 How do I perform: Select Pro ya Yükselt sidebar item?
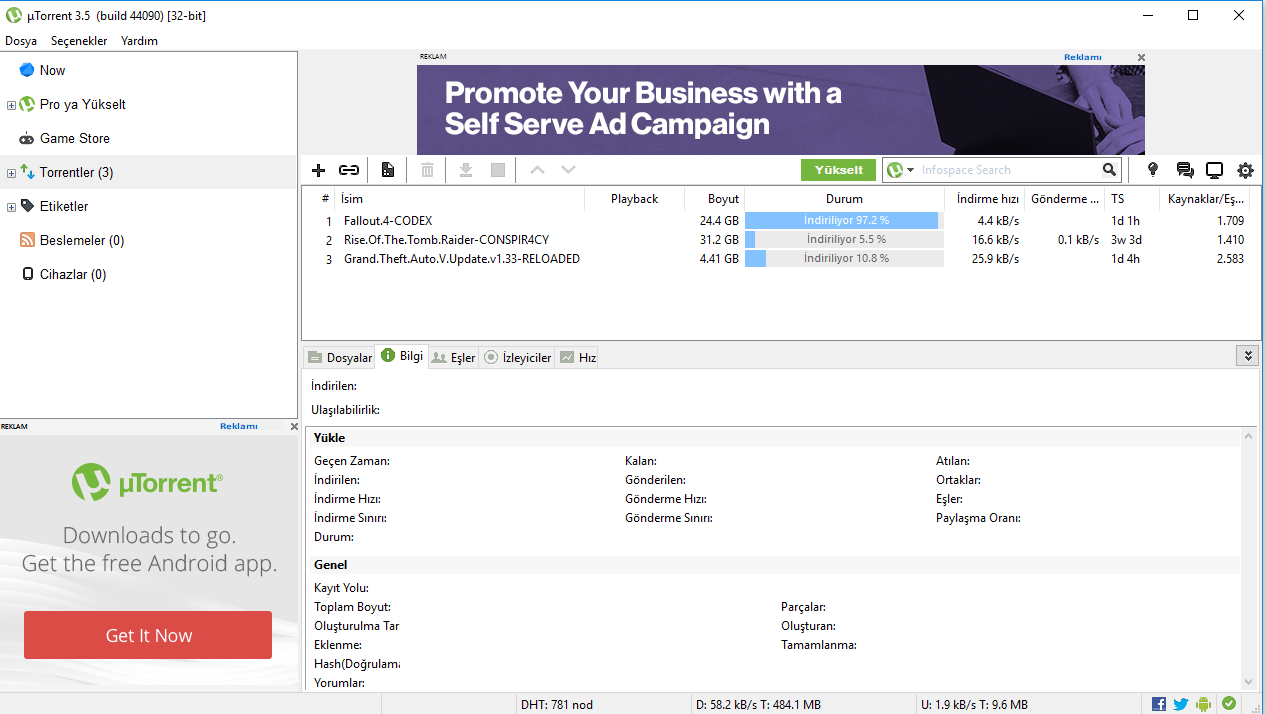(83, 104)
